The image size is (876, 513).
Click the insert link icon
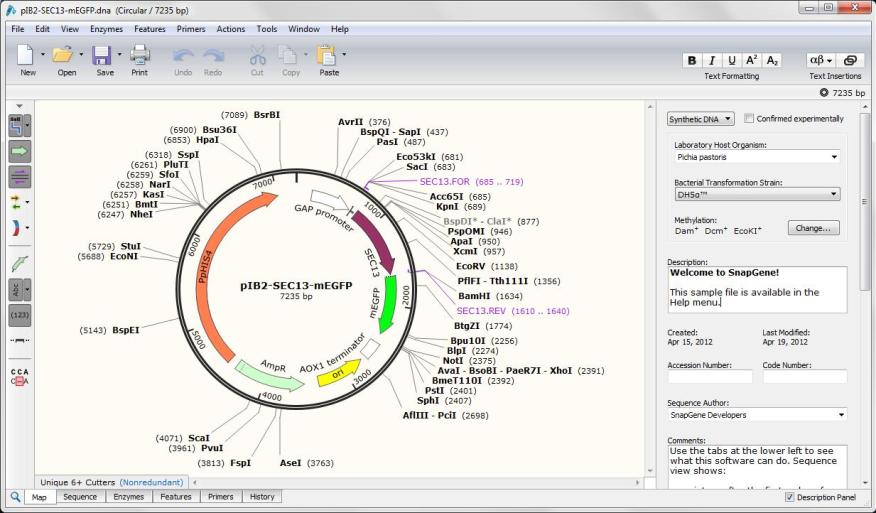(850, 60)
